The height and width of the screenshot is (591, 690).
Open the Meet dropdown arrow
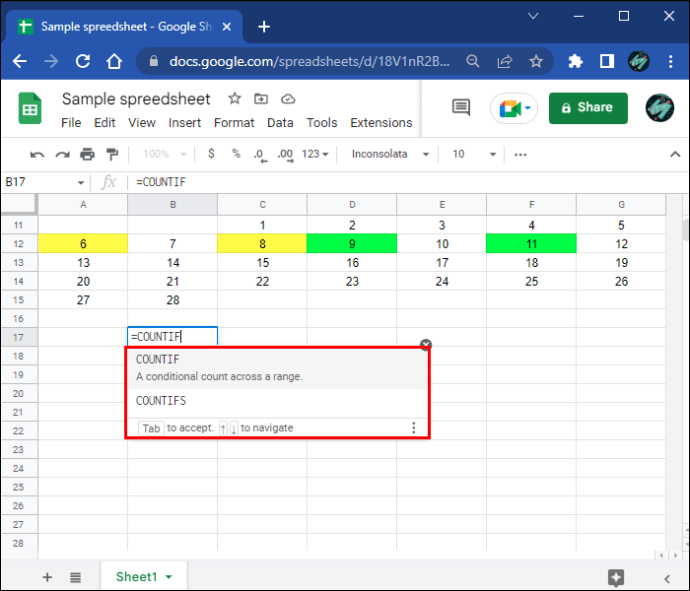pos(528,108)
